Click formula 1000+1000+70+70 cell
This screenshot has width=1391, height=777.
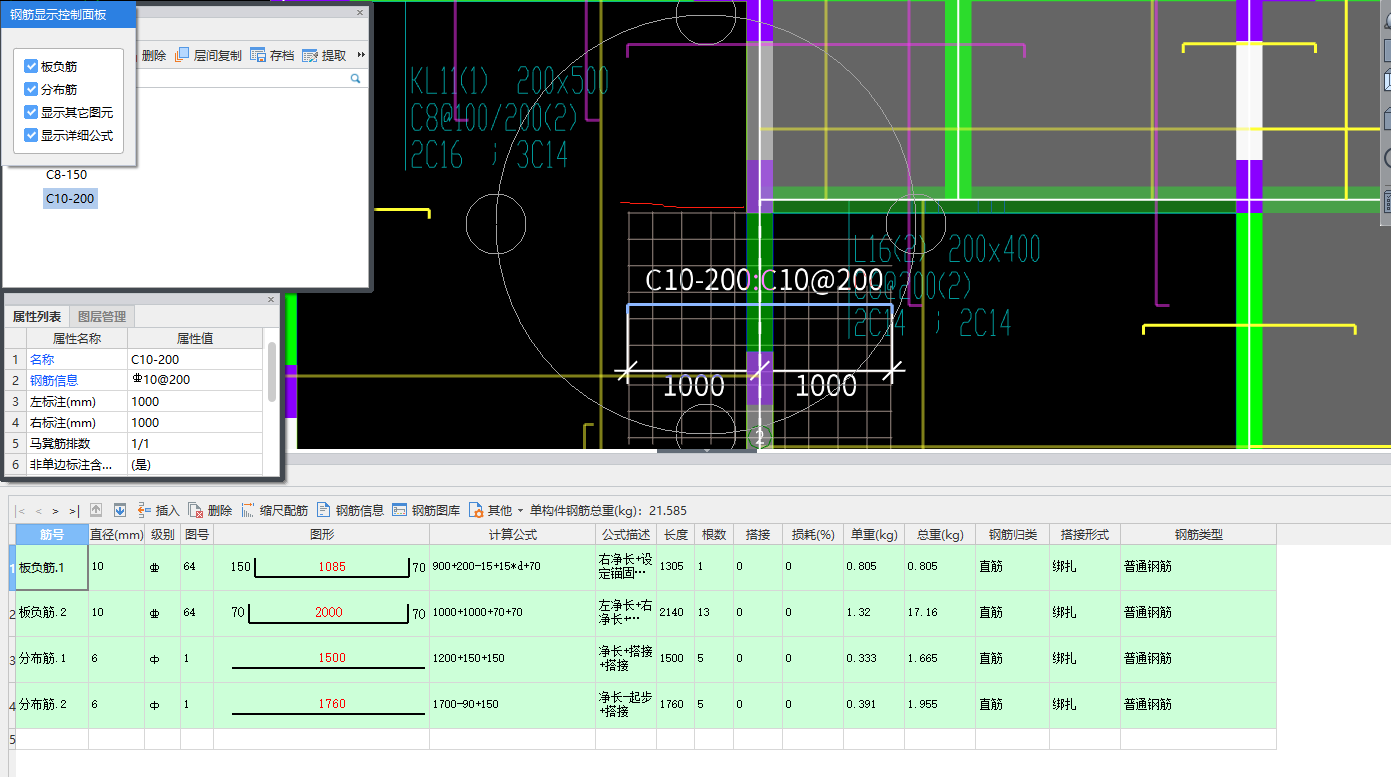click(513, 613)
